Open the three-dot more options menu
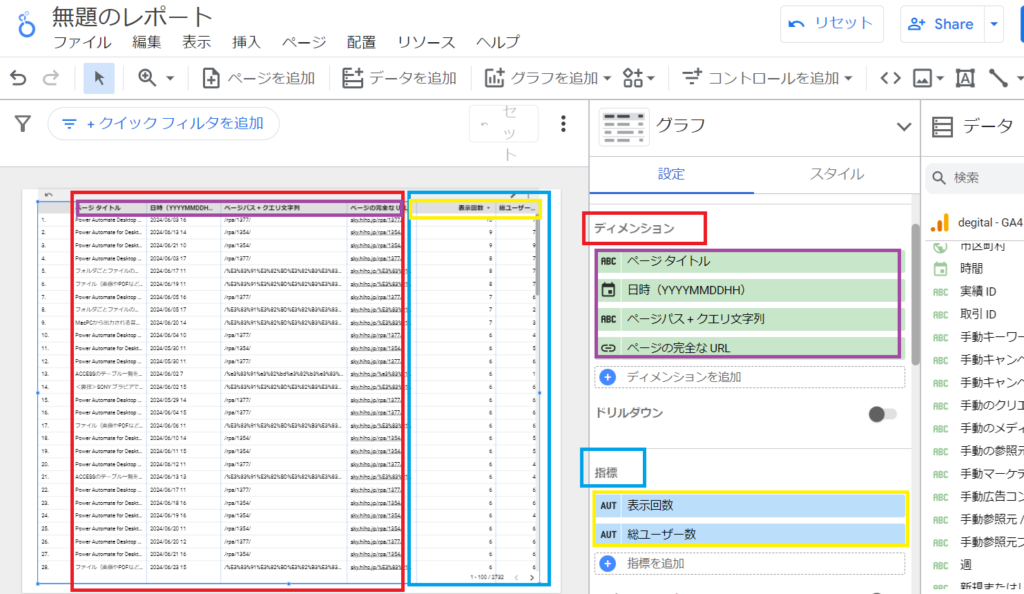The width and height of the screenshot is (1024, 594). (563, 124)
